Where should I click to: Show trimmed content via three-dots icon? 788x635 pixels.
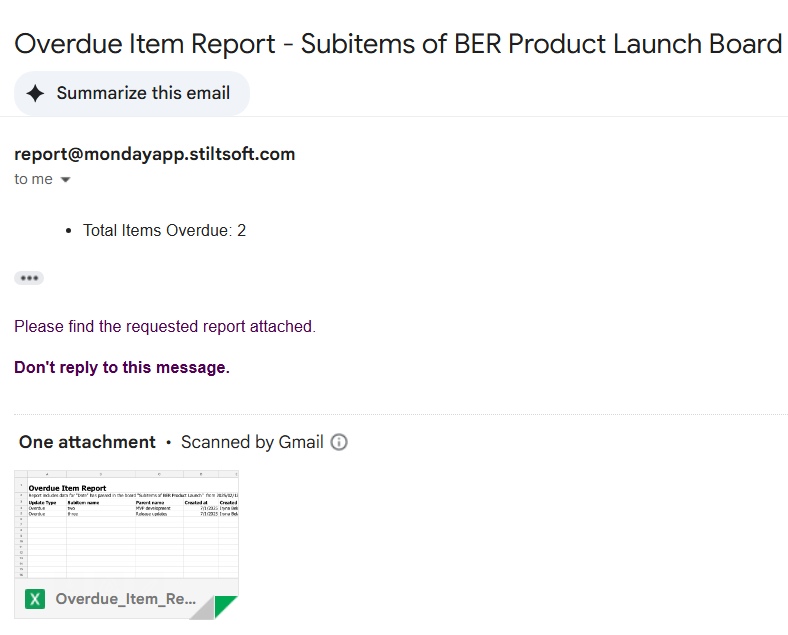[29, 278]
